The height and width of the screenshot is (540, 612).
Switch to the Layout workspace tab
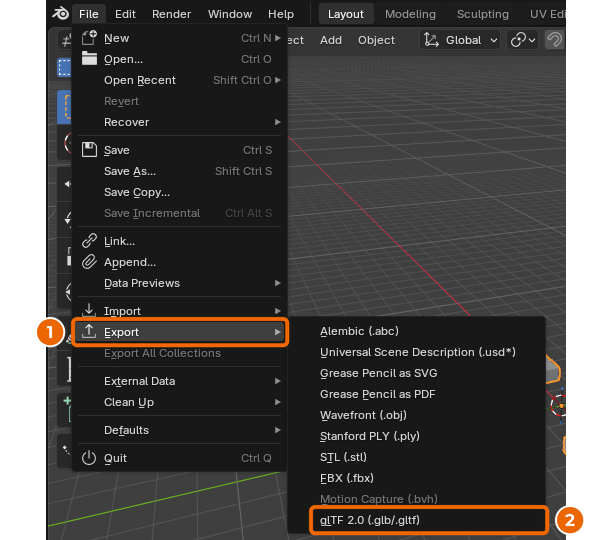tap(345, 14)
